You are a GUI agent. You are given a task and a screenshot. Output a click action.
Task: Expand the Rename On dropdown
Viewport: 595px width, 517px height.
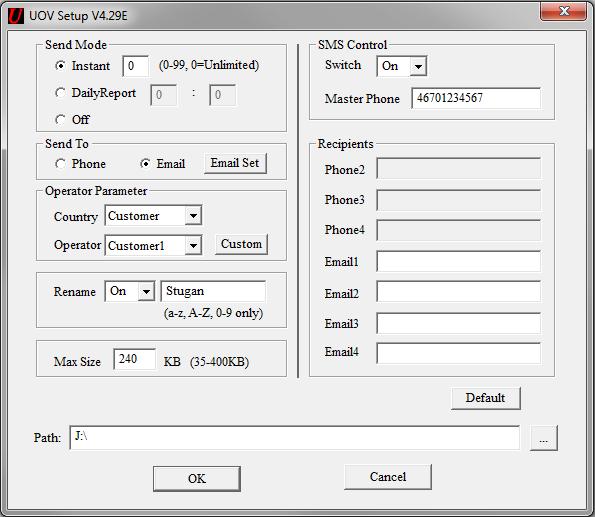146,292
